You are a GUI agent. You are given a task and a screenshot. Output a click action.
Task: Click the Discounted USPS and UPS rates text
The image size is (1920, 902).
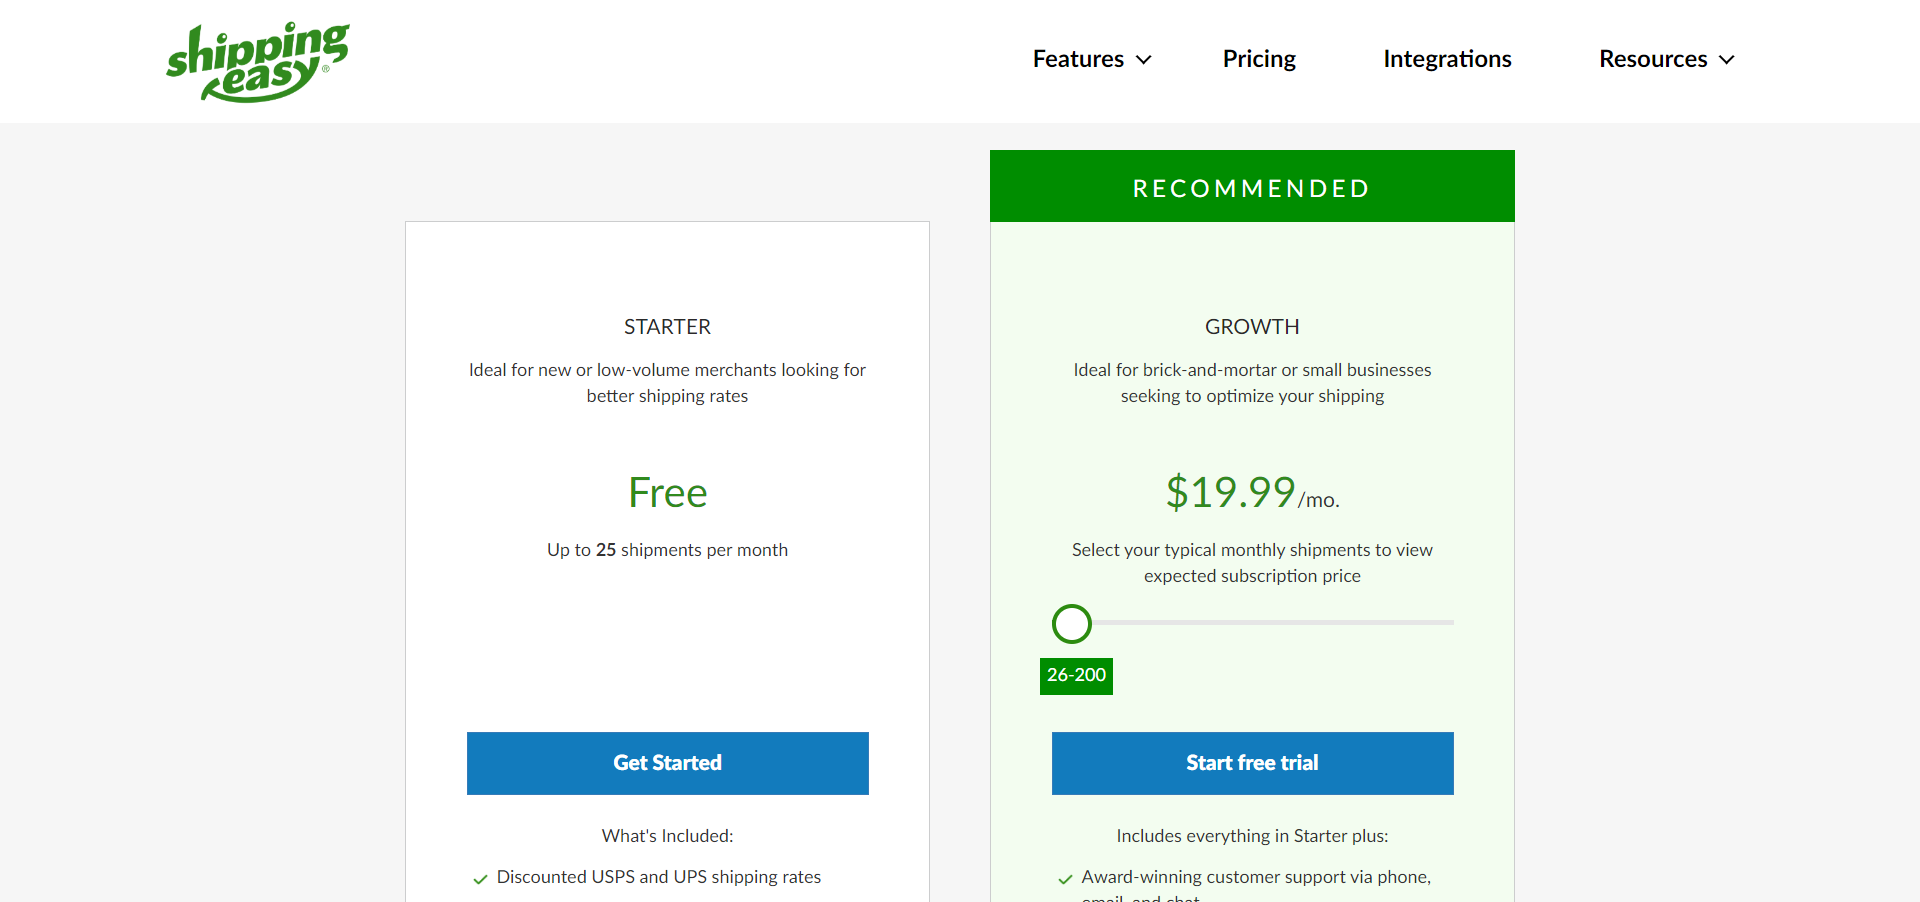658,877
